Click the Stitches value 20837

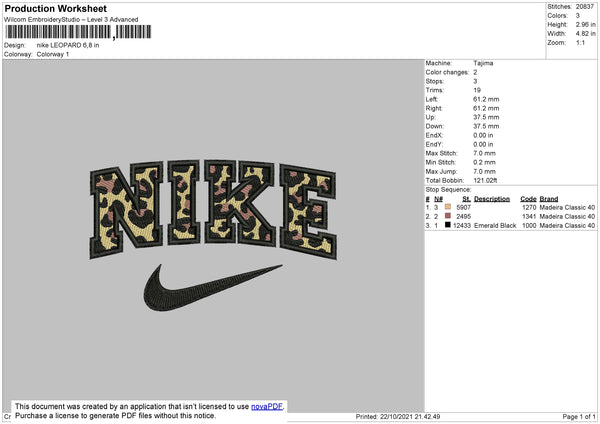585,7
